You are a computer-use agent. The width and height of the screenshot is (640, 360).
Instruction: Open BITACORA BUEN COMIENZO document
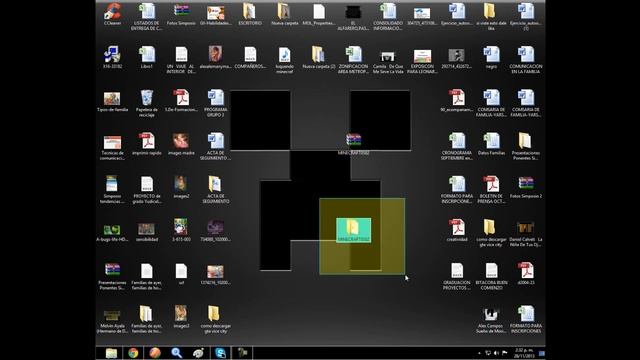[491, 276]
